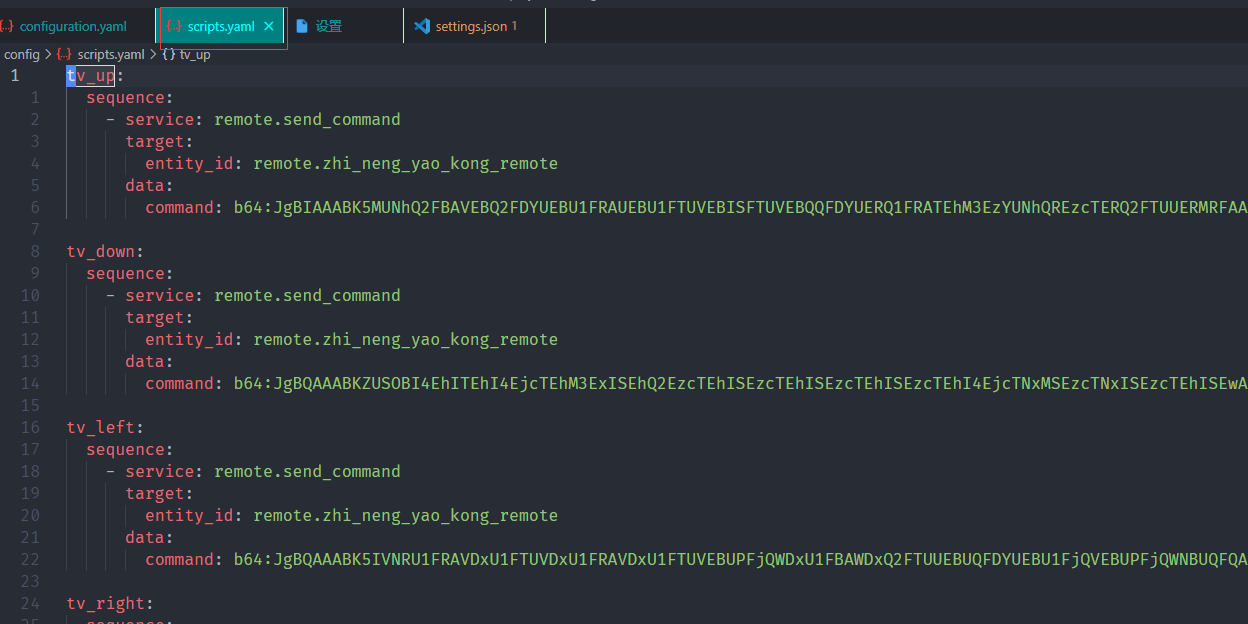Expand the chevron after config breadcrumb
Screen dimensions: 1248x624
(48, 54)
